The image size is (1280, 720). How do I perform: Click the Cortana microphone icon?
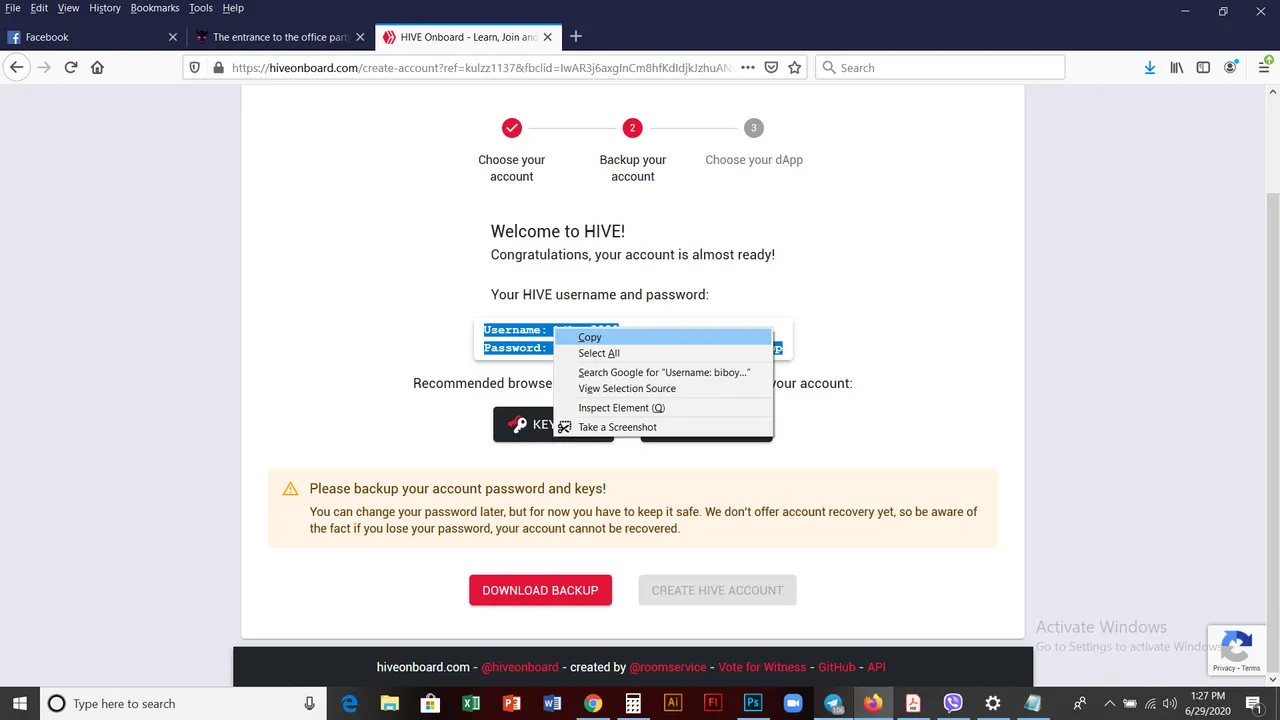pos(310,703)
